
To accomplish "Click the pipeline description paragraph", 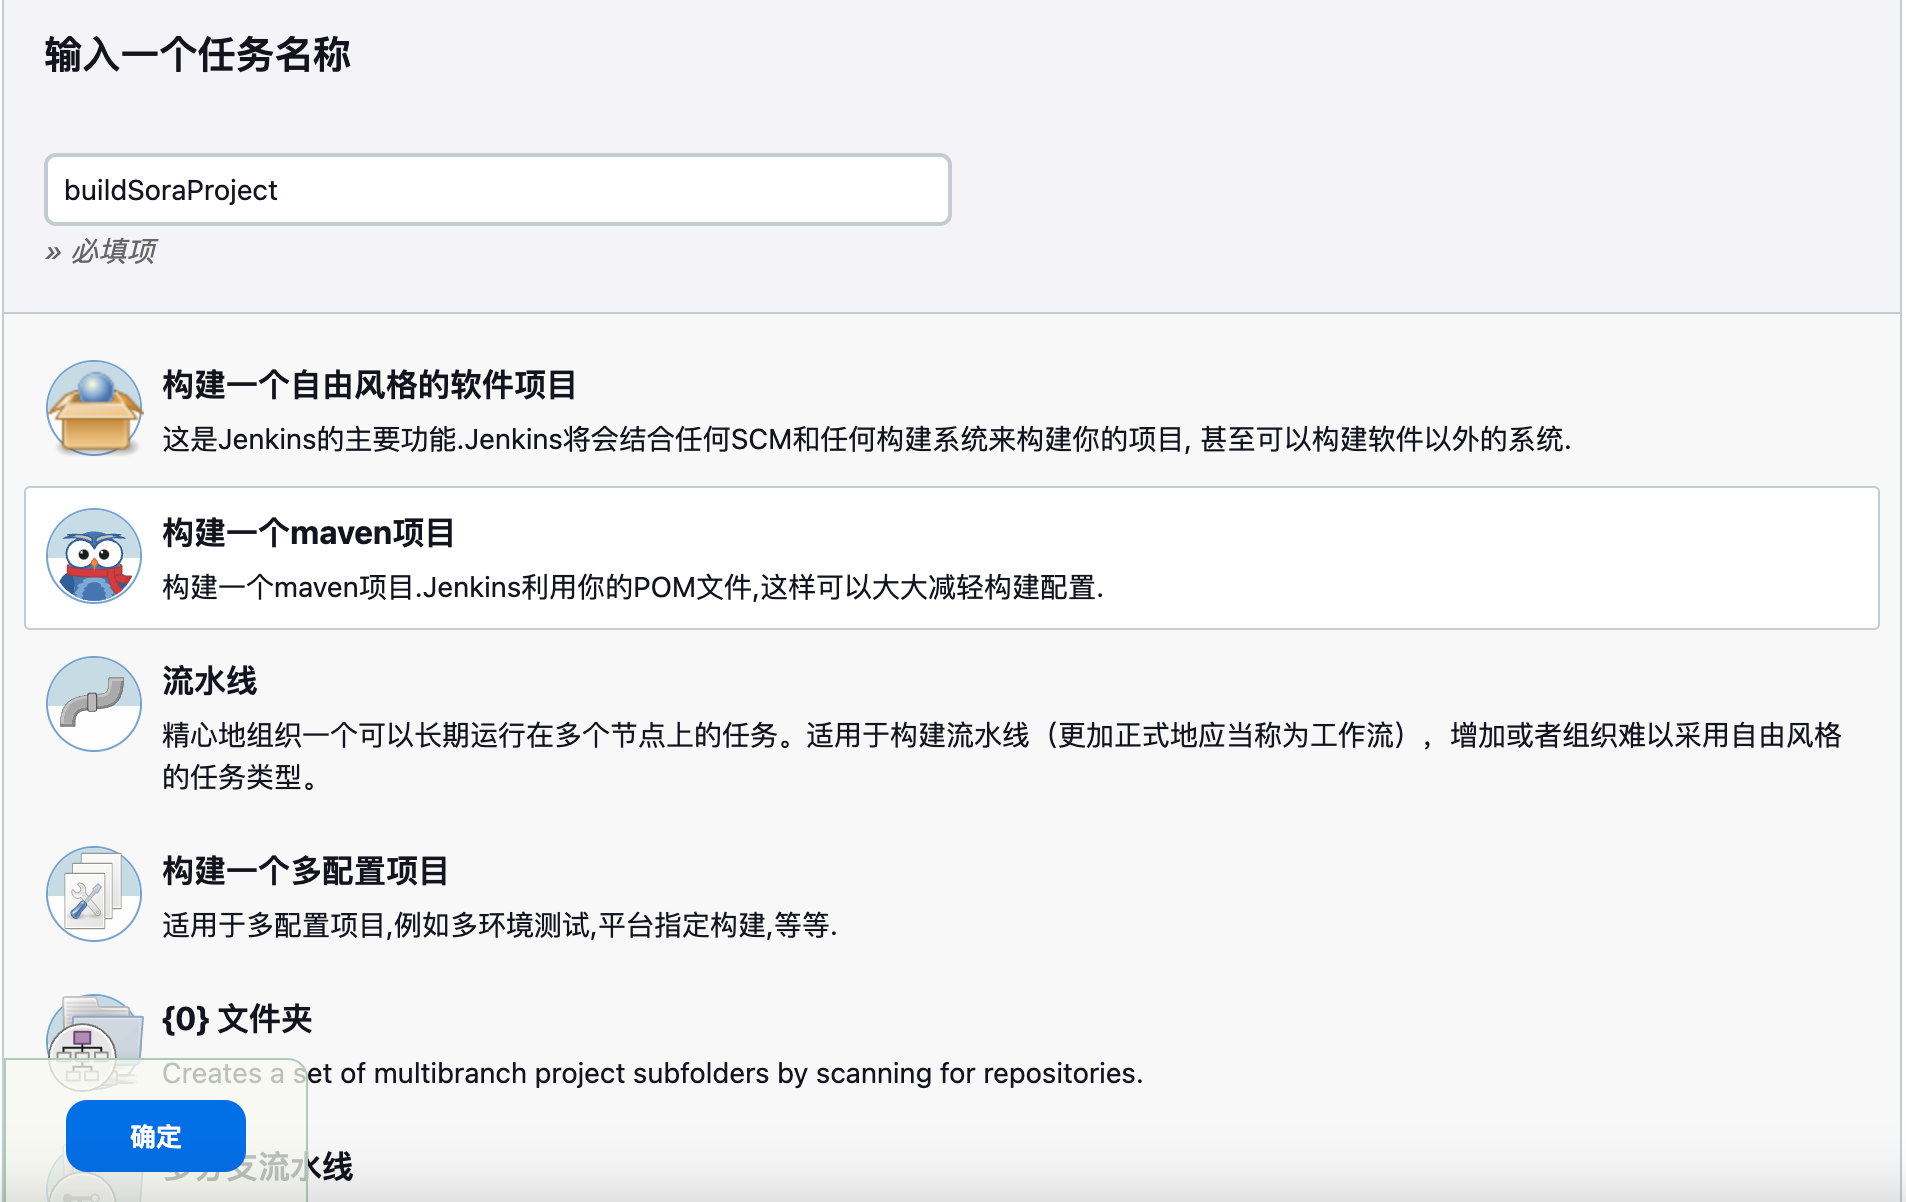I will click(x=1001, y=756).
